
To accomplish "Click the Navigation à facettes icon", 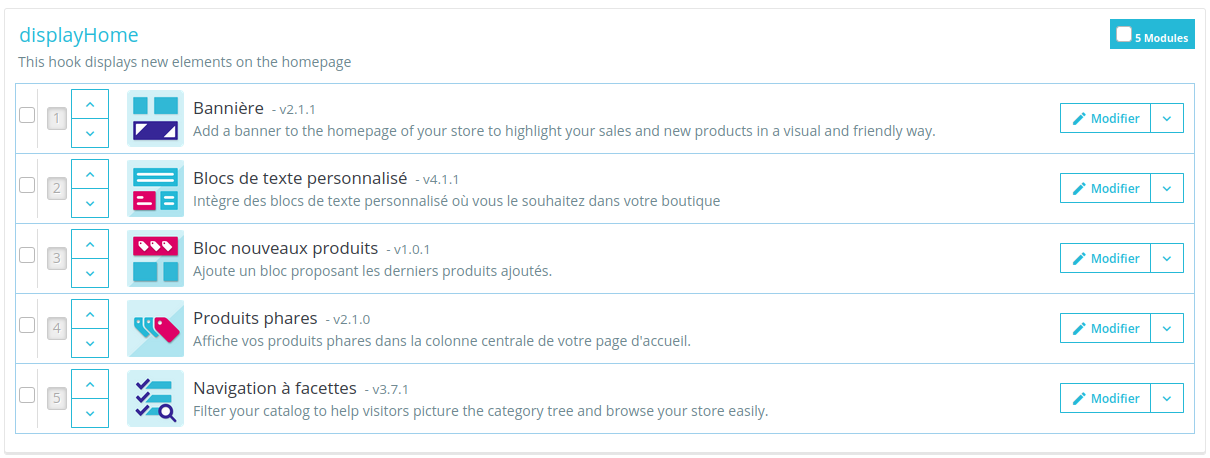I will (155, 398).
